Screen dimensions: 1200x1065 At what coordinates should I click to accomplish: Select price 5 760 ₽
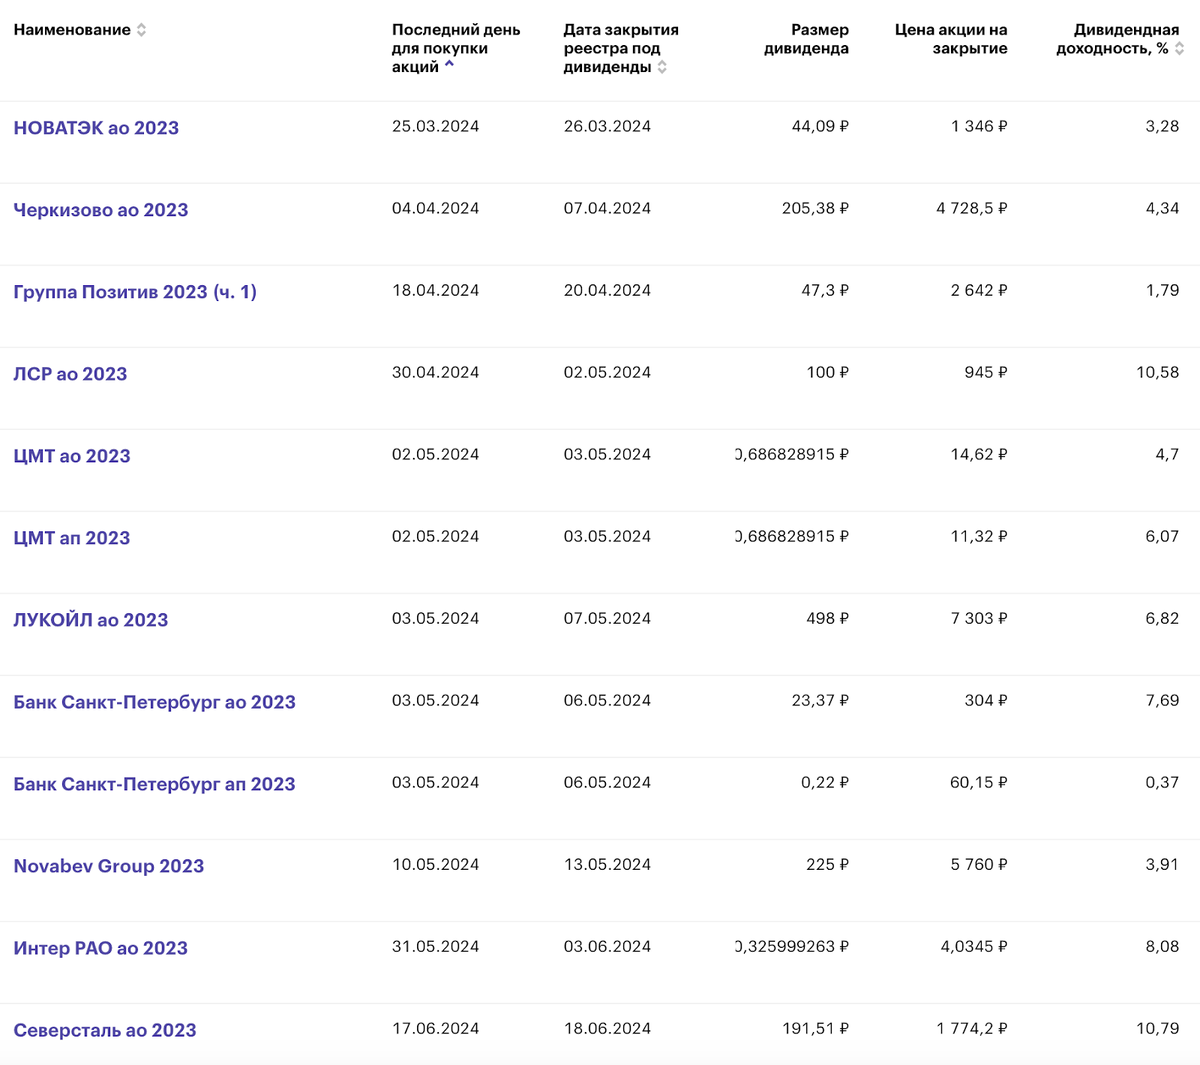point(979,864)
